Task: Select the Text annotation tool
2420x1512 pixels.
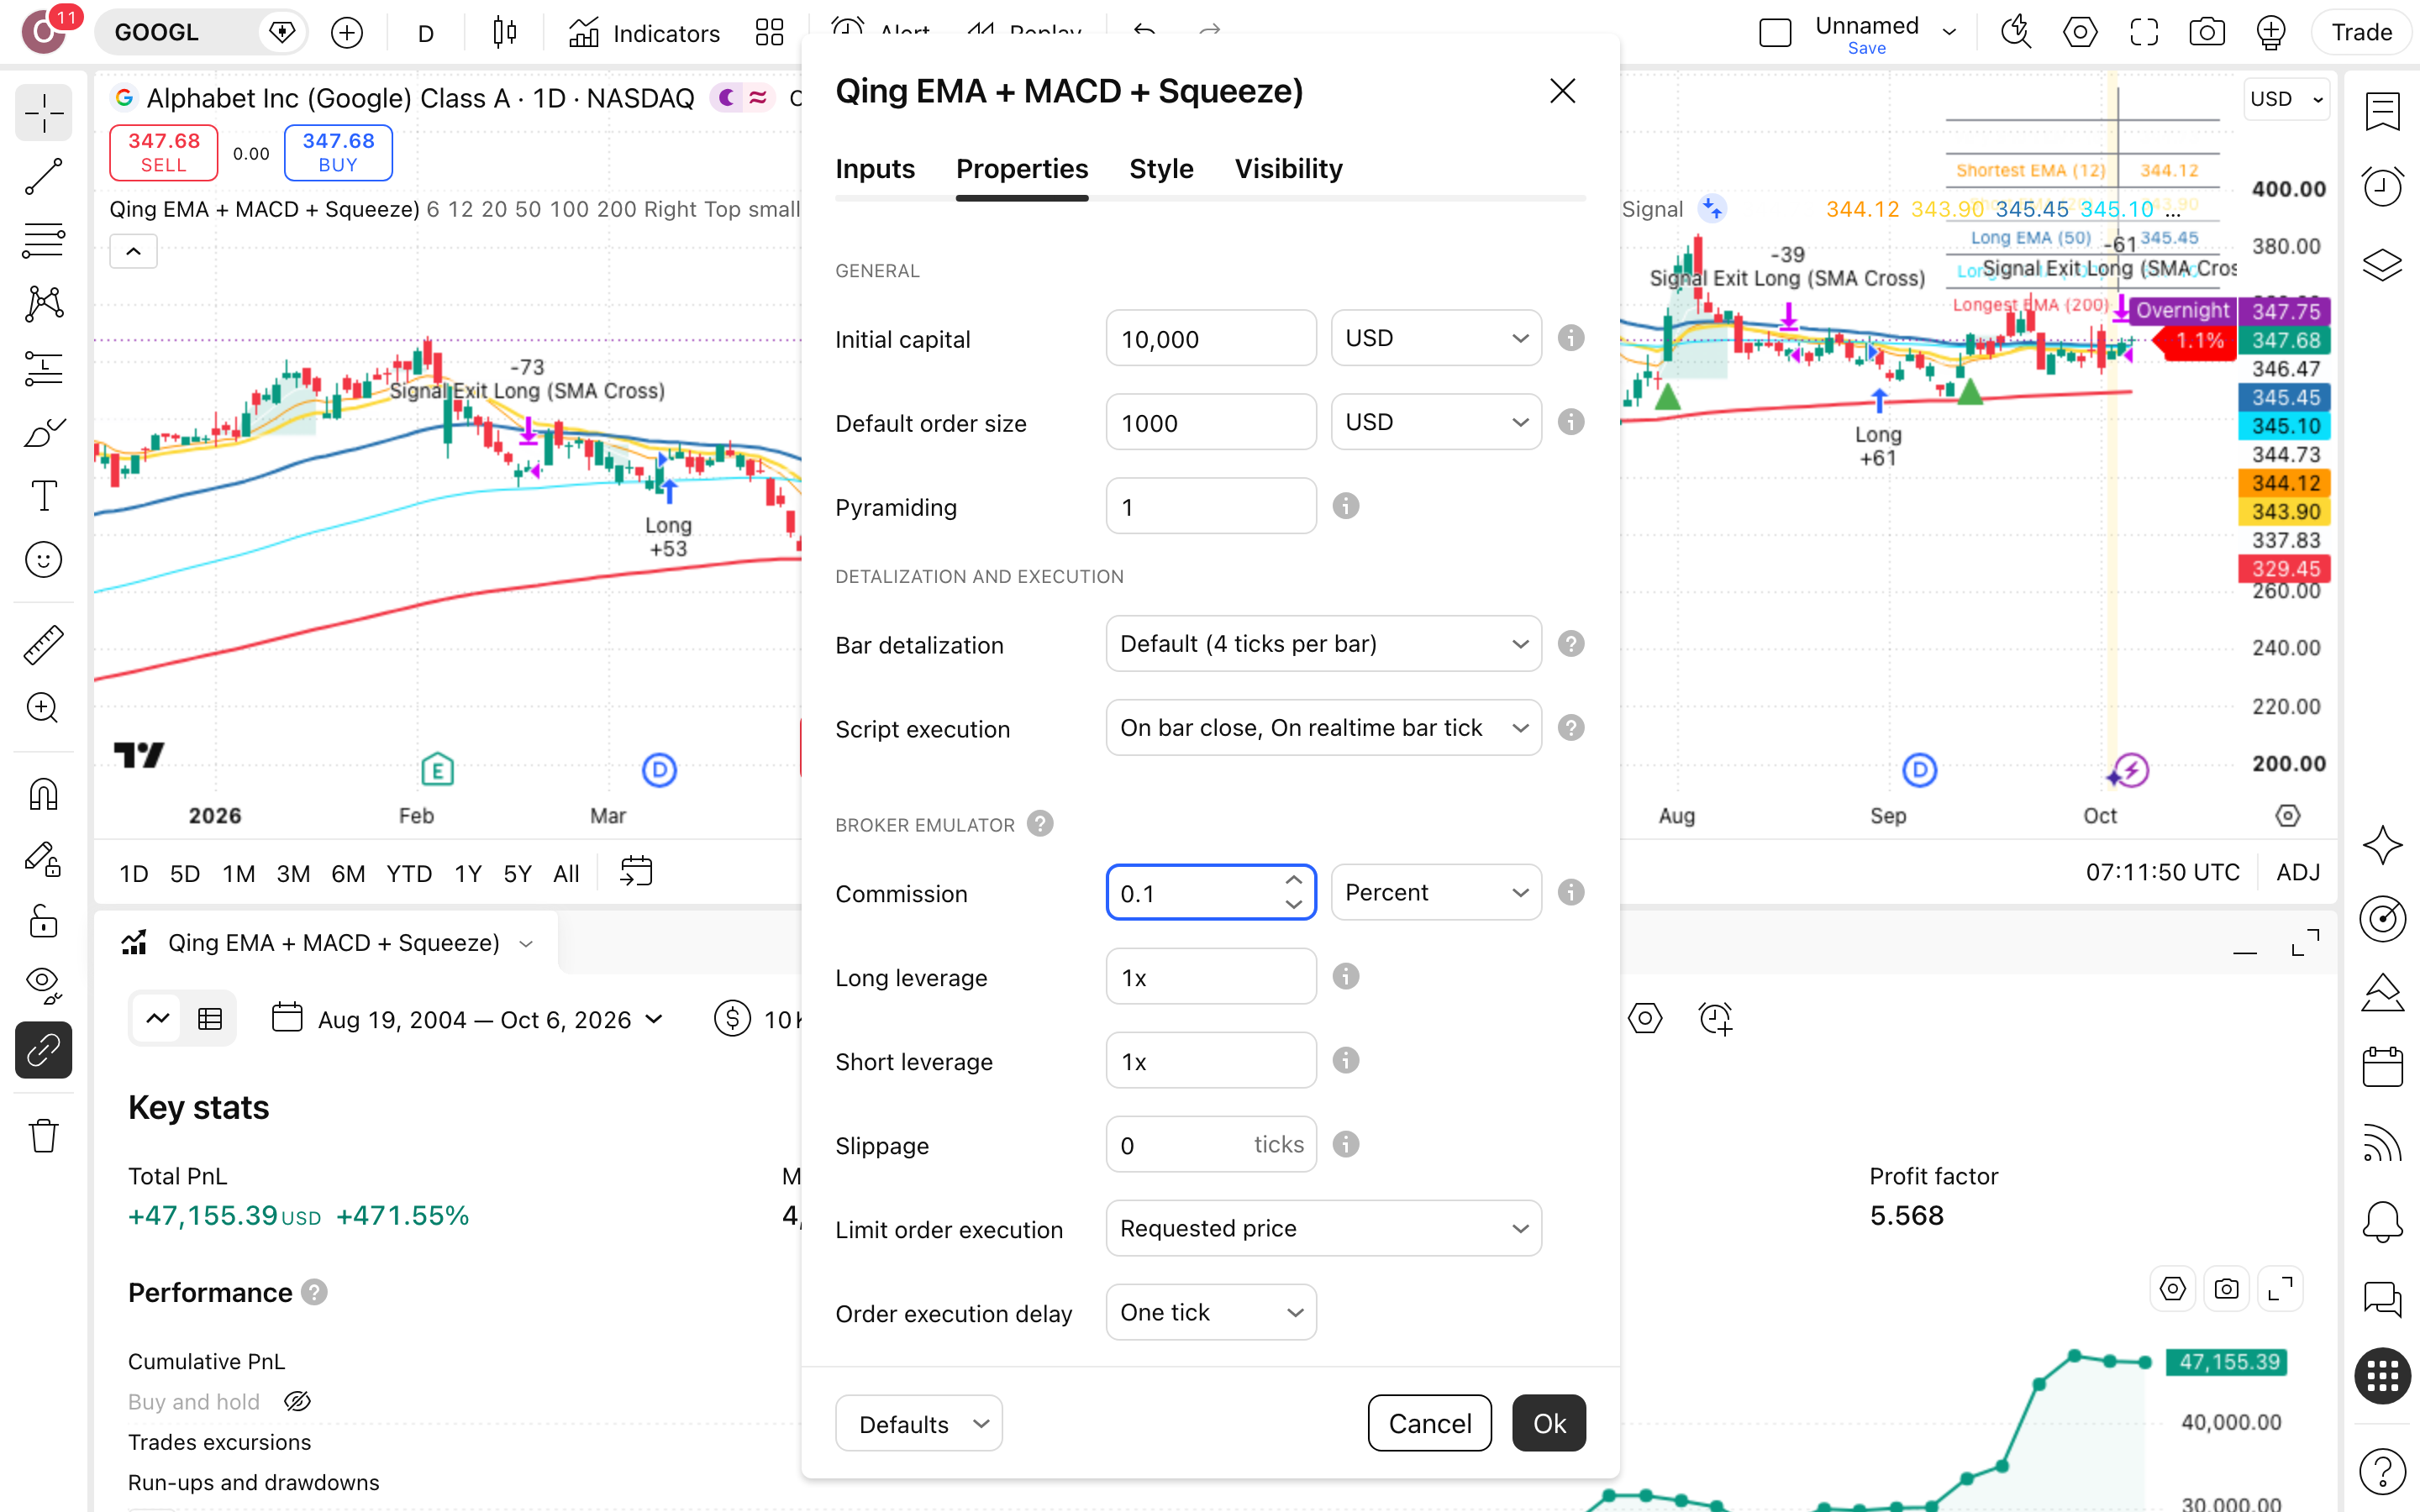Action: [43, 496]
